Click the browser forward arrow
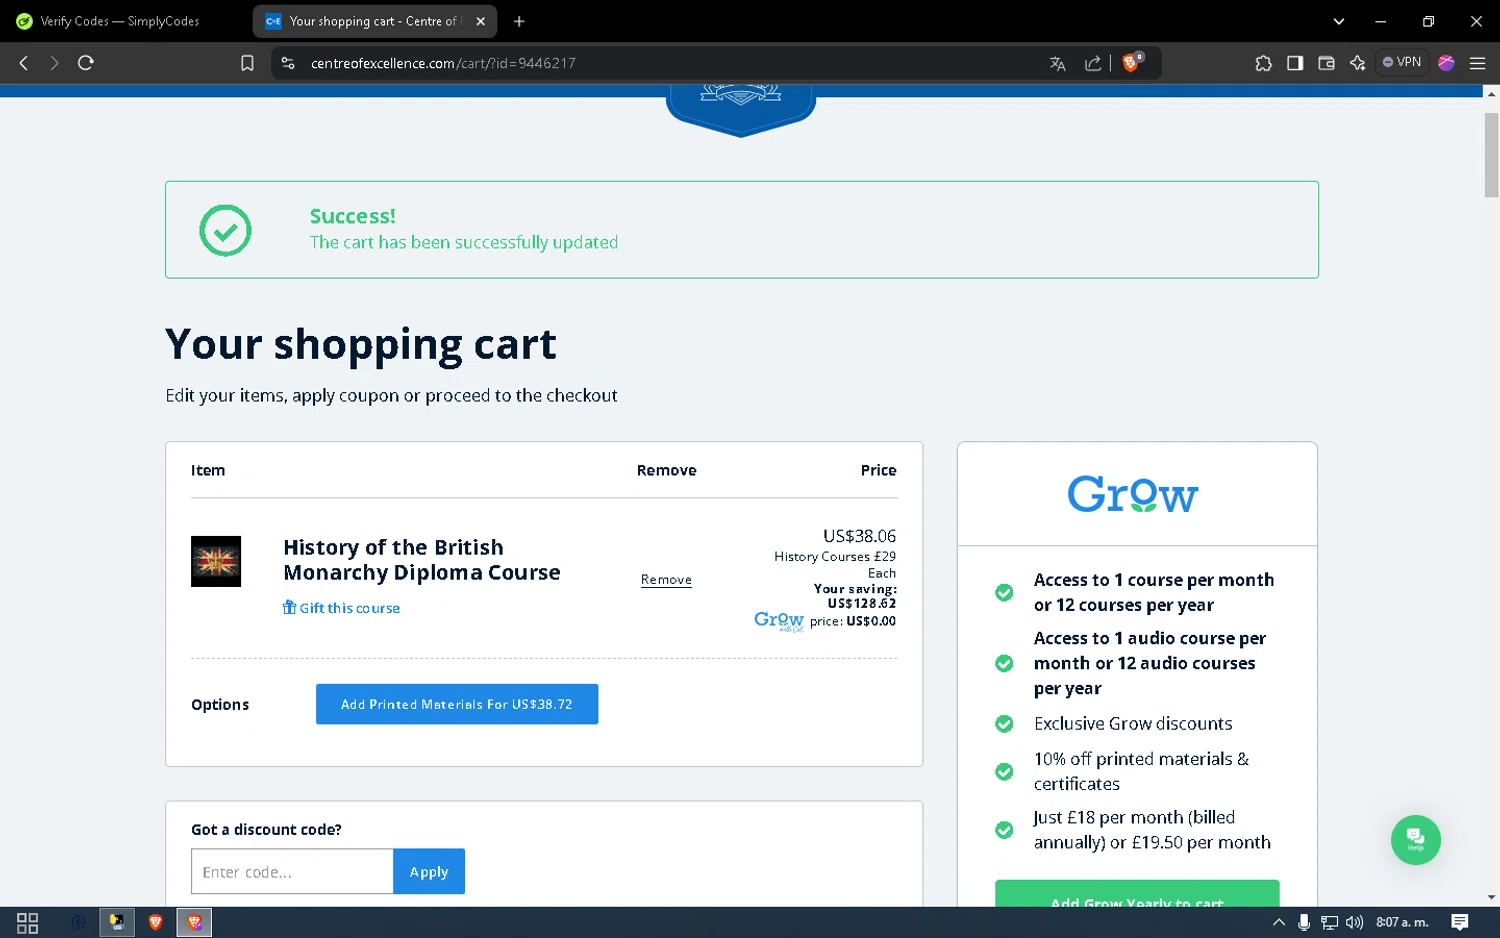Image resolution: width=1500 pixels, height=938 pixels. click(54, 63)
